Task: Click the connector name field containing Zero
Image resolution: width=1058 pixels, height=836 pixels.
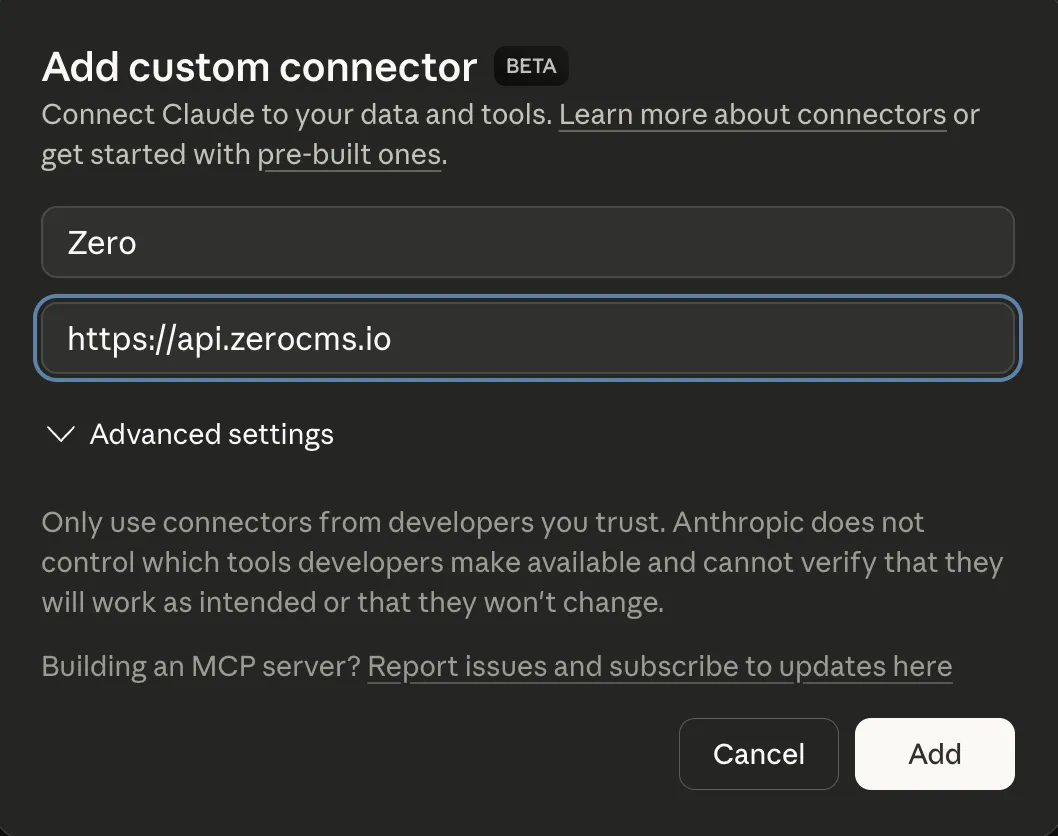Action: [x=528, y=242]
